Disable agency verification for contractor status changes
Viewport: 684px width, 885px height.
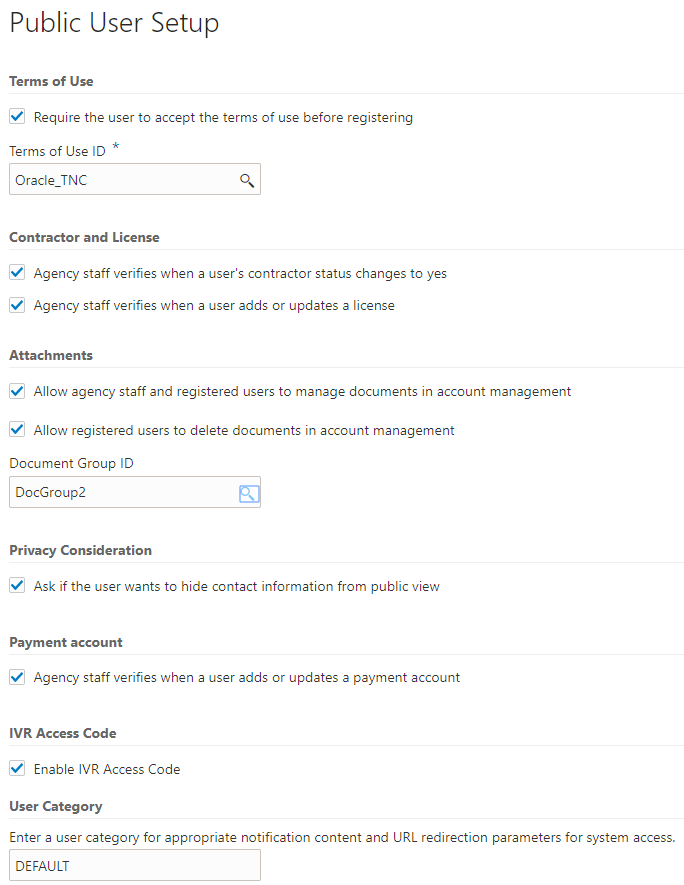click(x=17, y=272)
